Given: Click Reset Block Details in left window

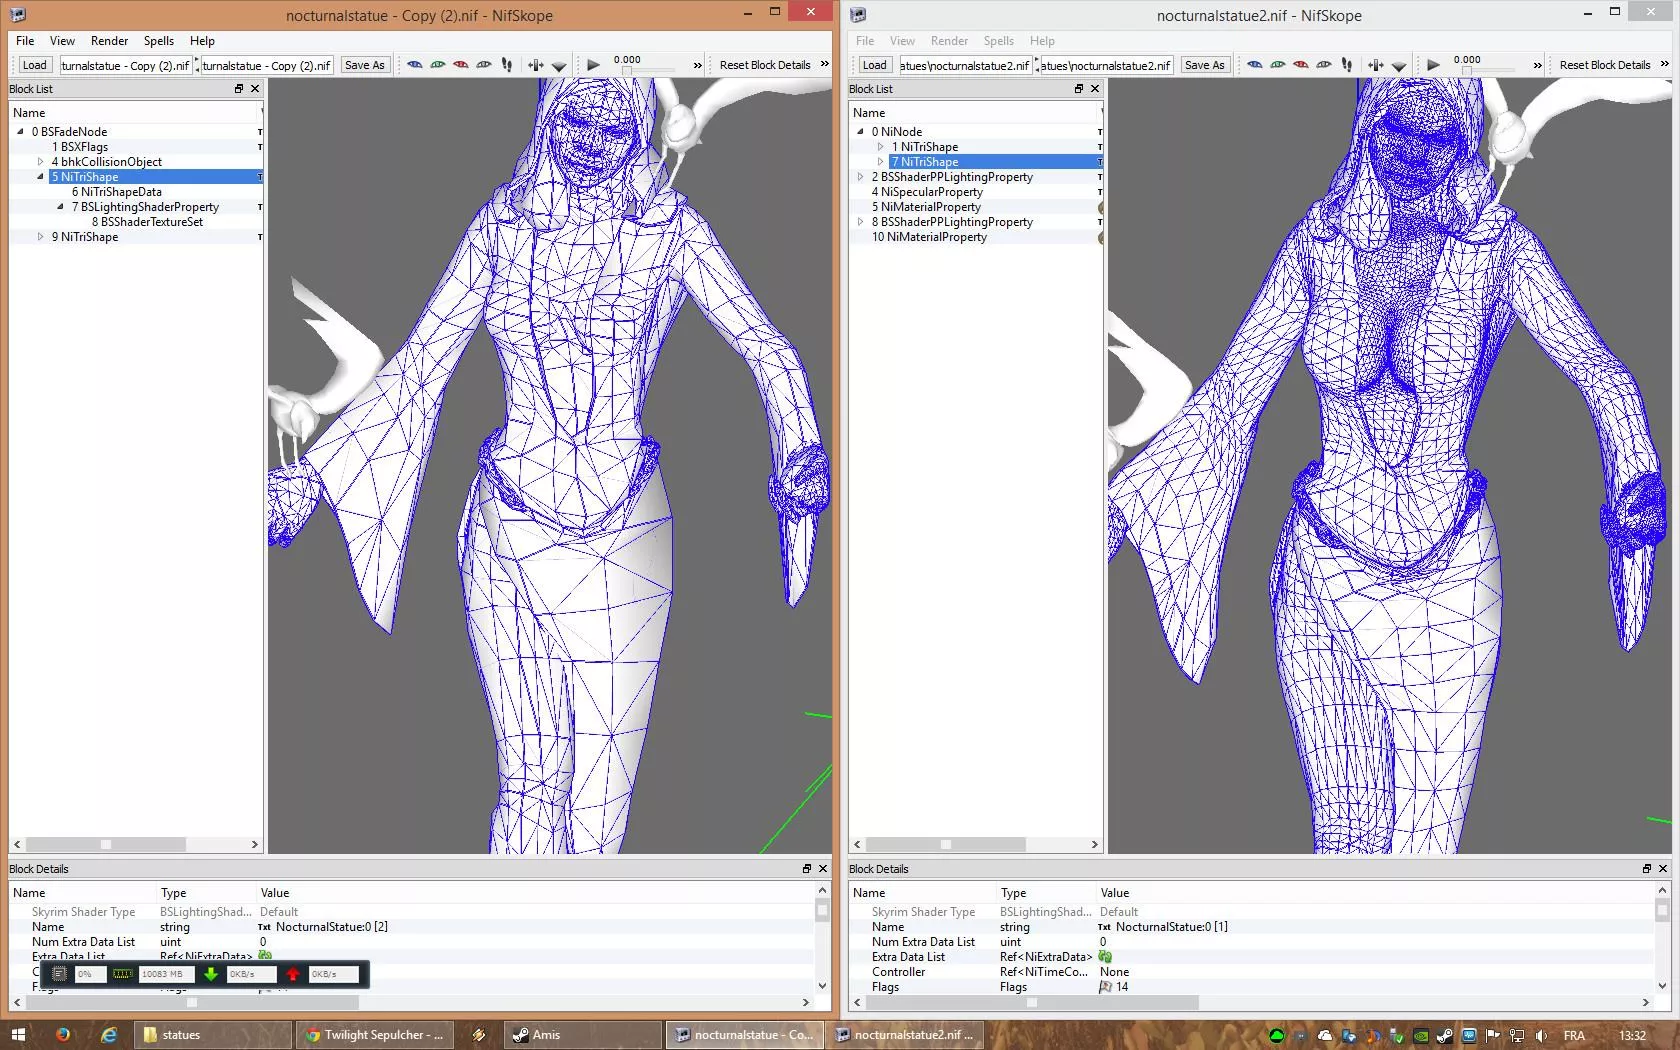Looking at the screenshot, I should [765, 65].
